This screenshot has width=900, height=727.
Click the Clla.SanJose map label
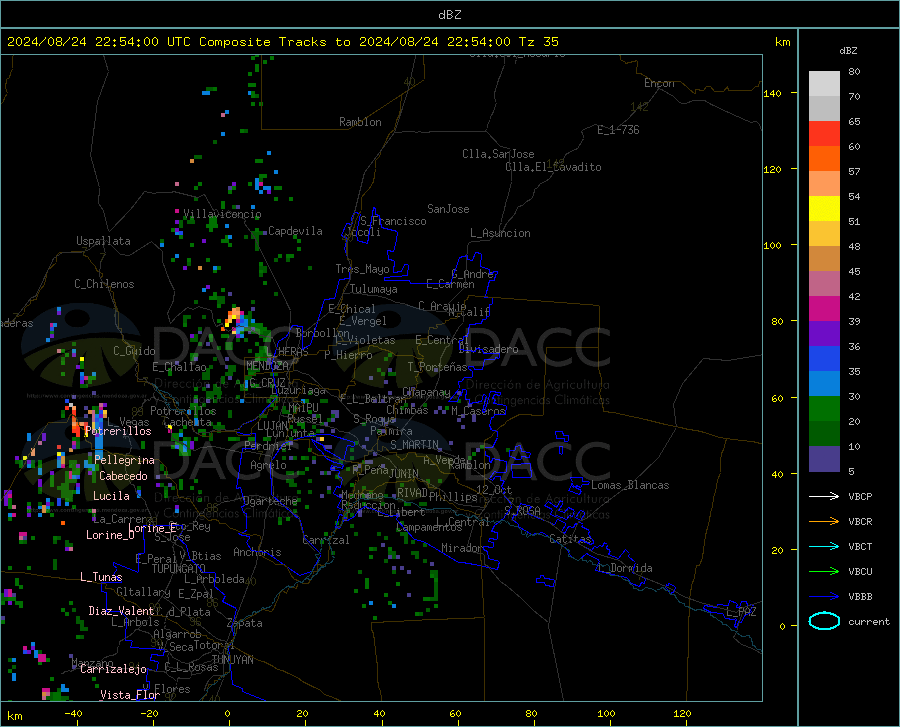point(498,154)
